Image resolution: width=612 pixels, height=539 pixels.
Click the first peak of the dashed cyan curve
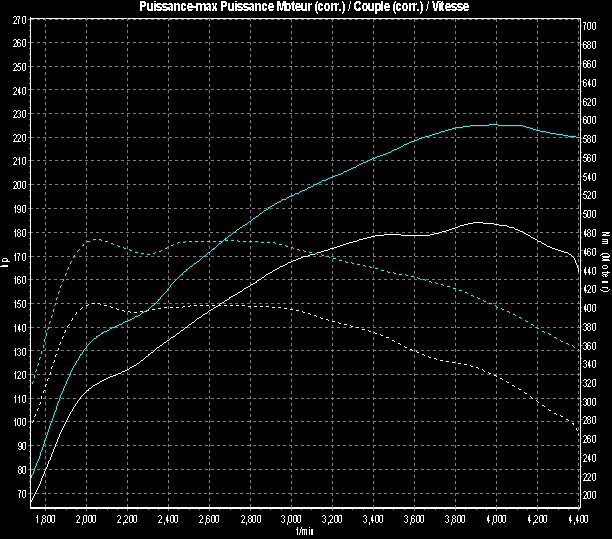(x=93, y=239)
